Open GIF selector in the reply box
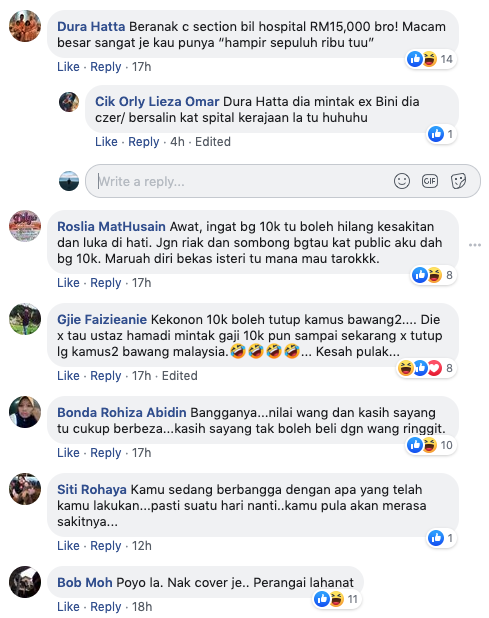 click(x=430, y=181)
